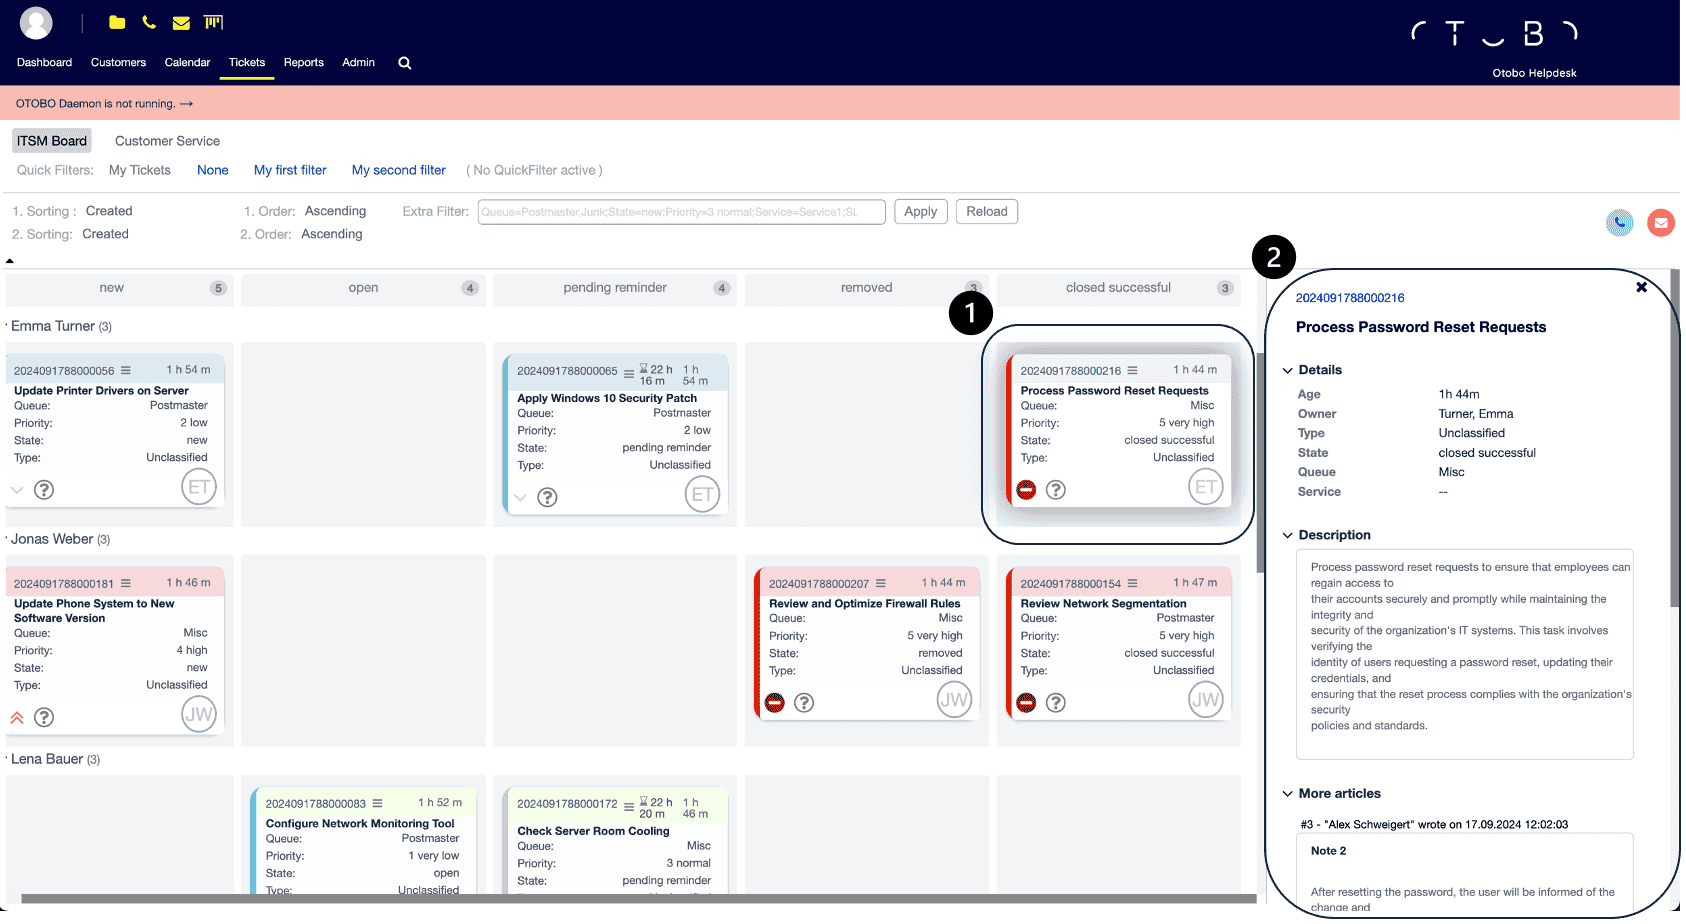
Task: Click question mark on Review Network Segmentation card
Action: 1055,703
